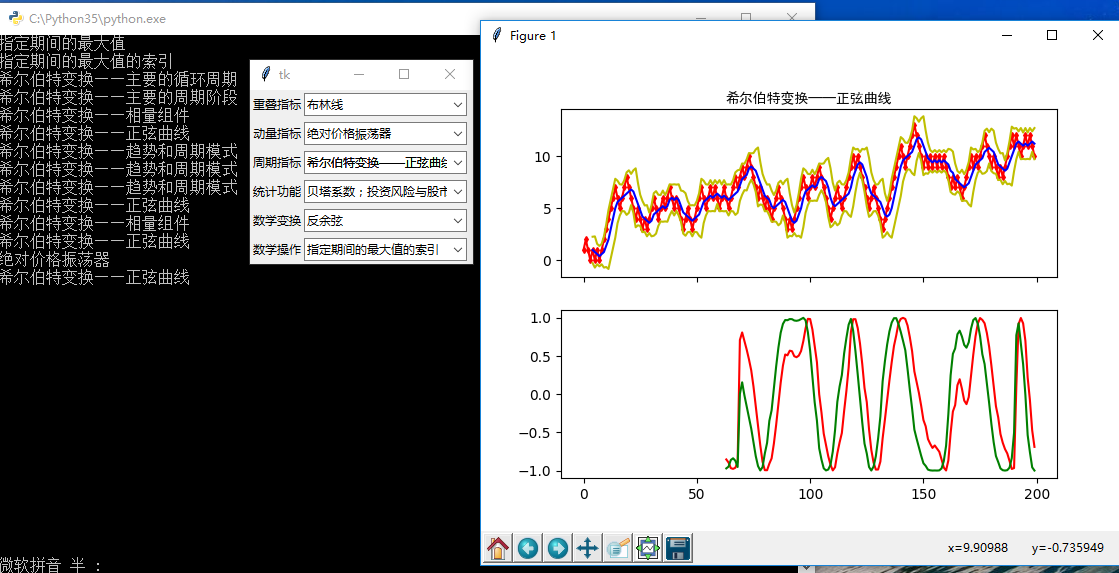This screenshot has height=573, width=1119.
Task: Open the 数学操作 dropdown arrow
Action: point(457,249)
